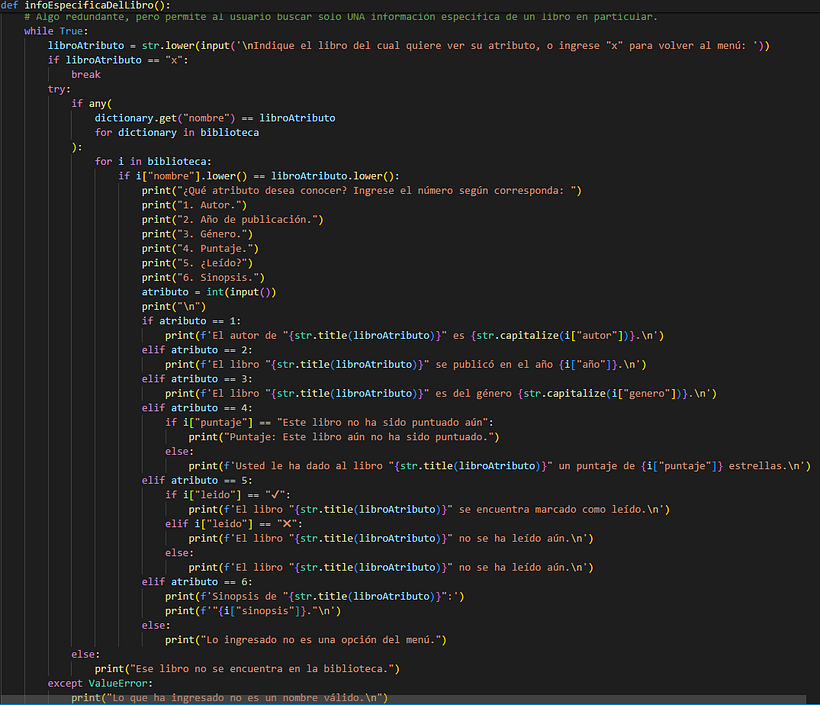Select the "libroAtributo = str.lower(input(" assignment line
Image resolution: width=820 pixels, height=705 pixels.
tap(408, 46)
